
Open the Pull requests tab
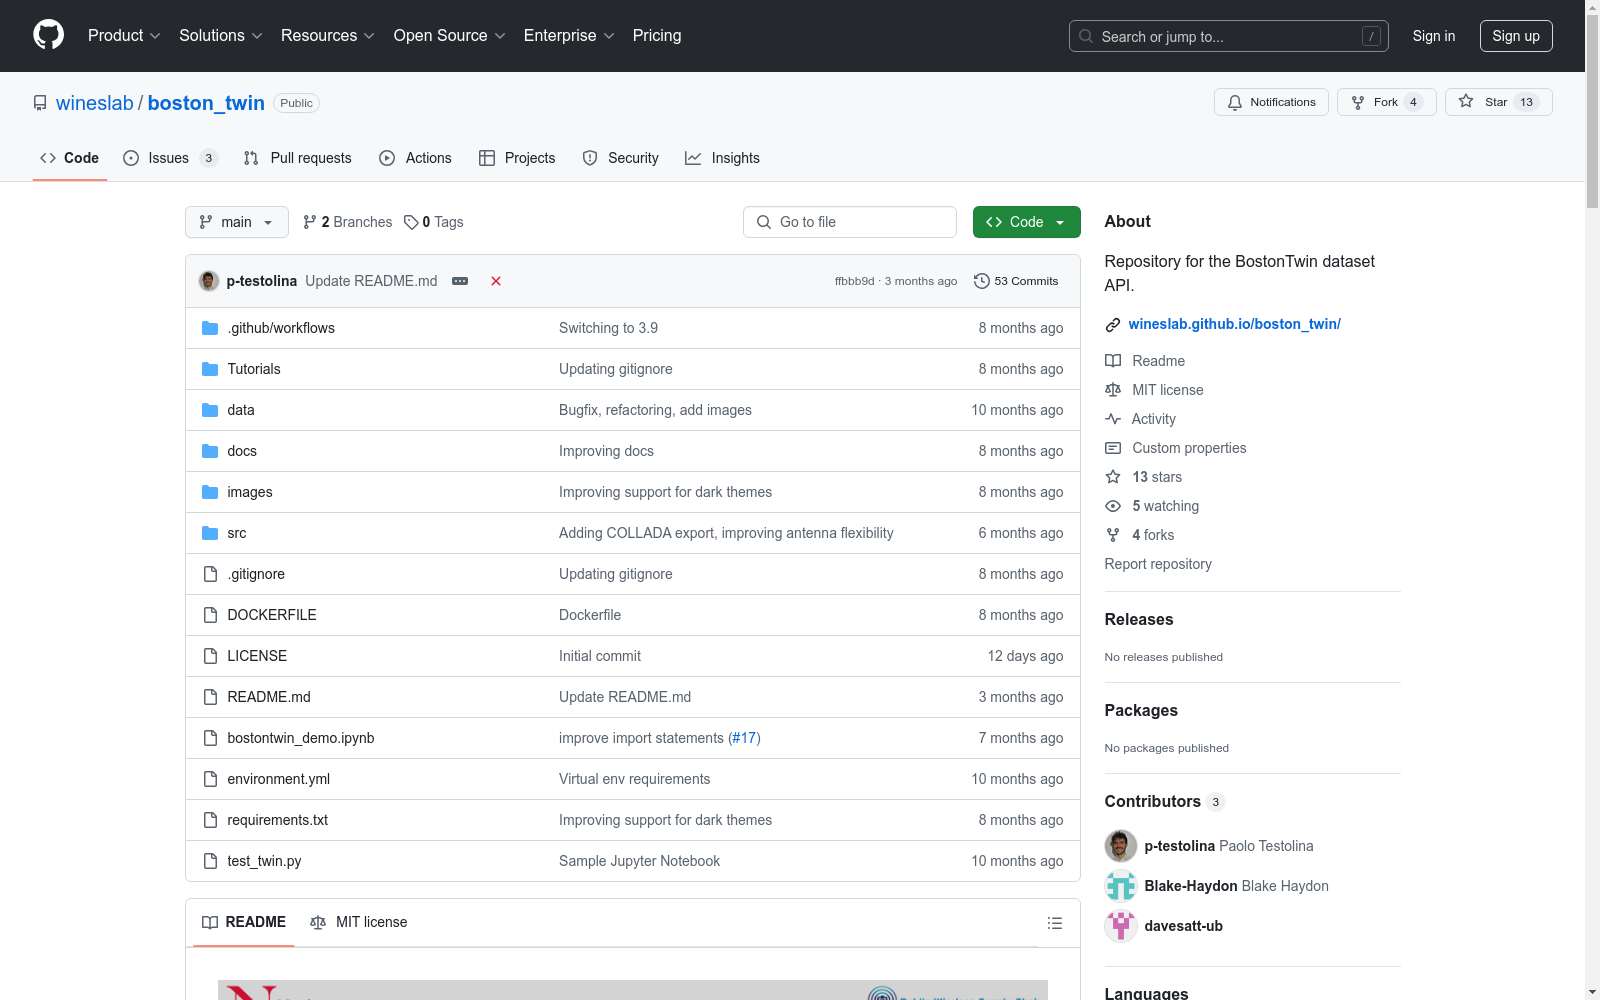pos(298,158)
